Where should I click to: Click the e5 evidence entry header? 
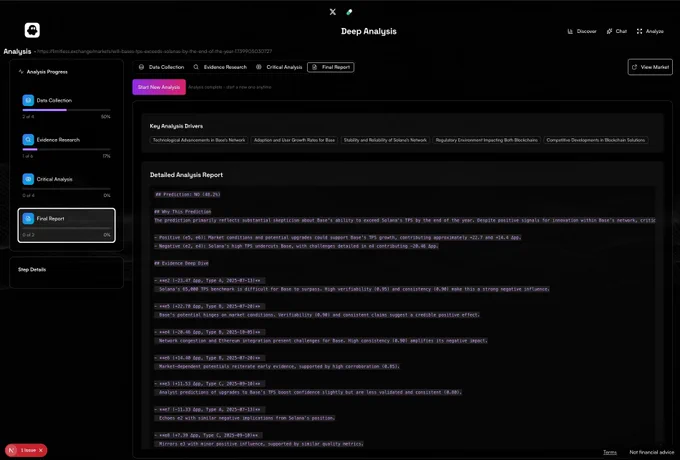point(209,306)
